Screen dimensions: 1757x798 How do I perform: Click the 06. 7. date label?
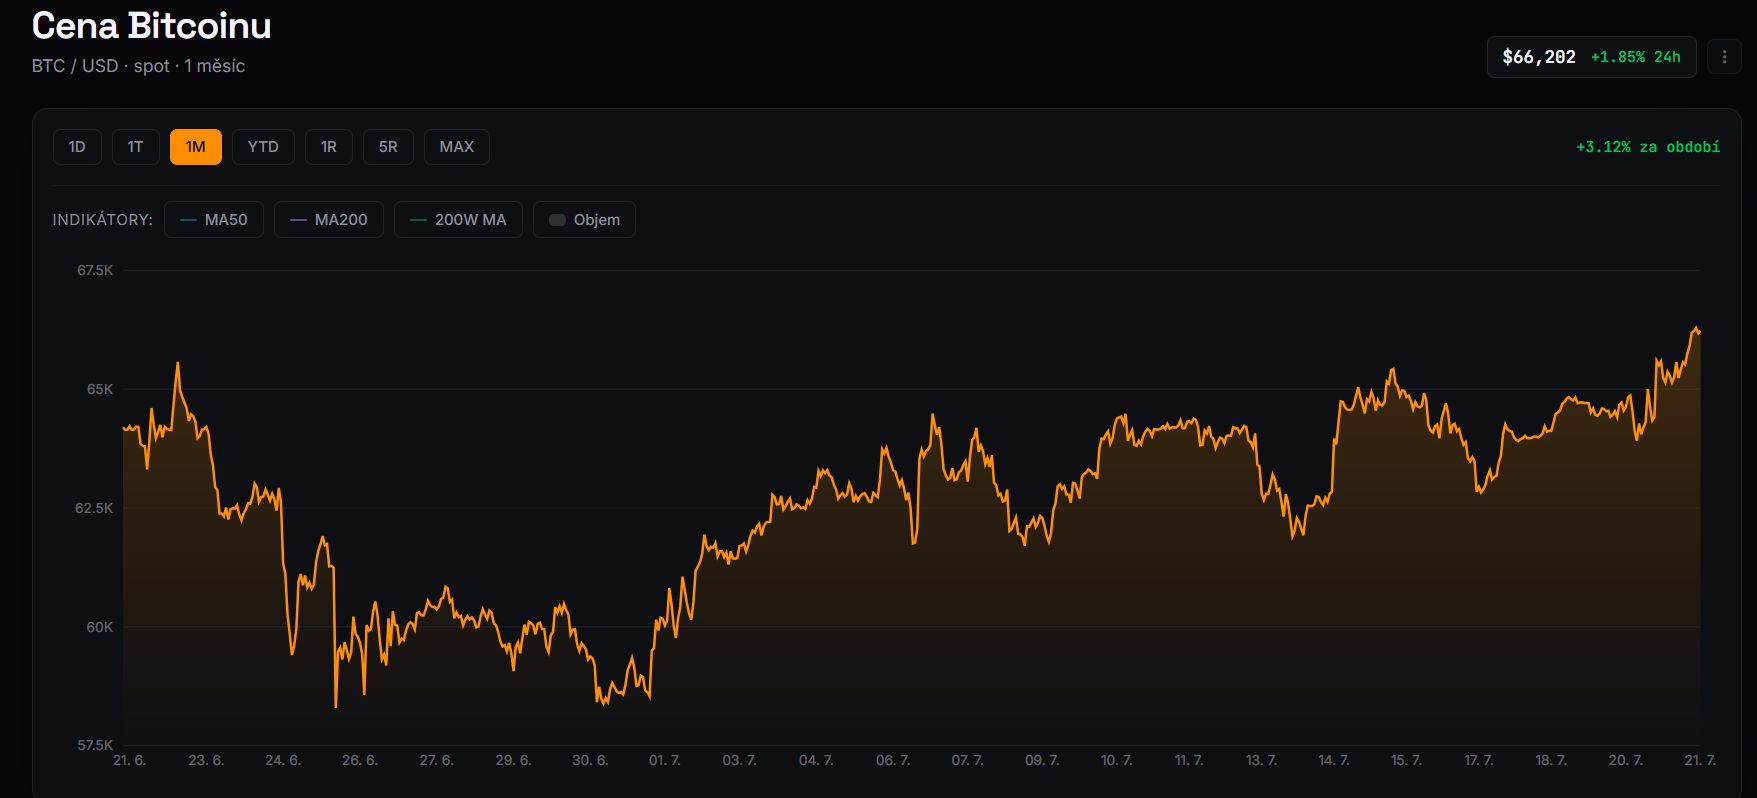click(893, 760)
